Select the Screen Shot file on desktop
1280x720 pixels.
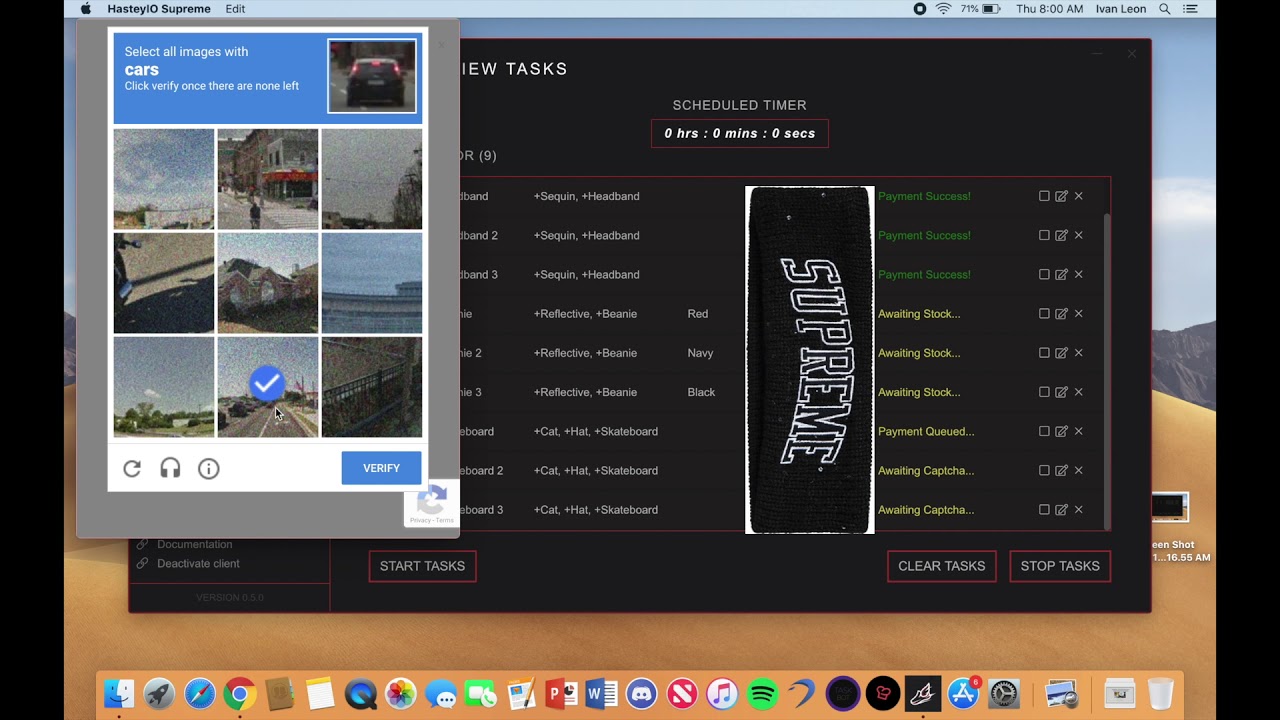[1170, 507]
